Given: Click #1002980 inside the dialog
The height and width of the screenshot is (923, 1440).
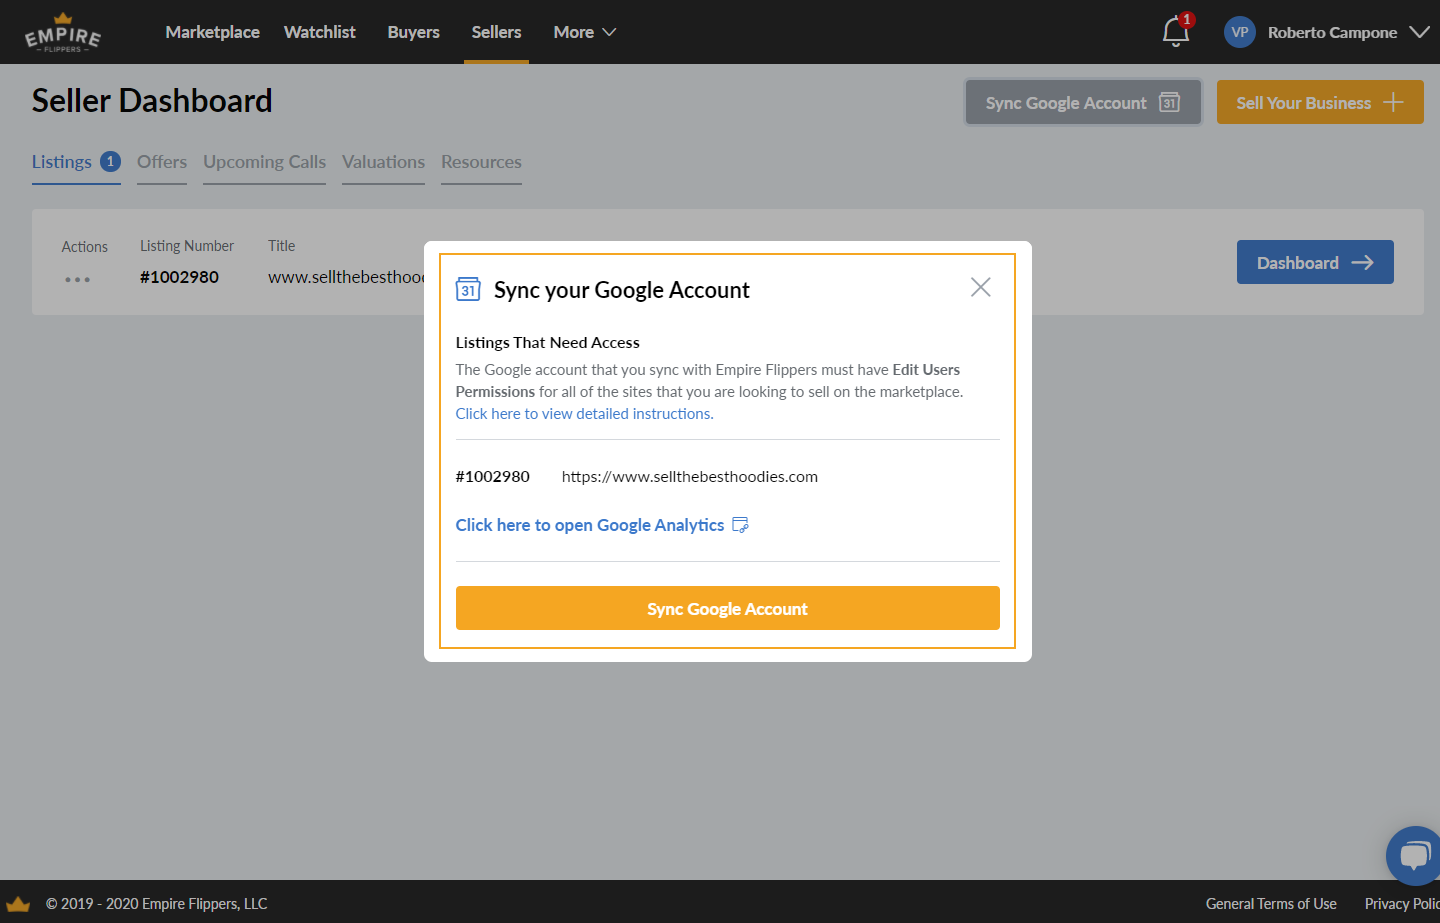Looking at the screenshot, I should pyautogui.click(x=493, y=477).
